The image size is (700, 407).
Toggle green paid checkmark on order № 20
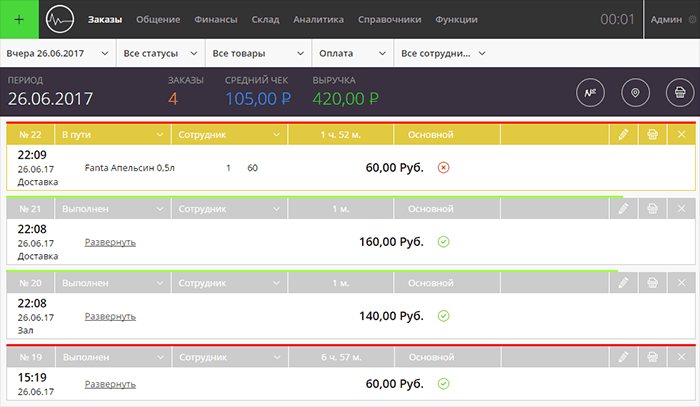click(444, 316)
